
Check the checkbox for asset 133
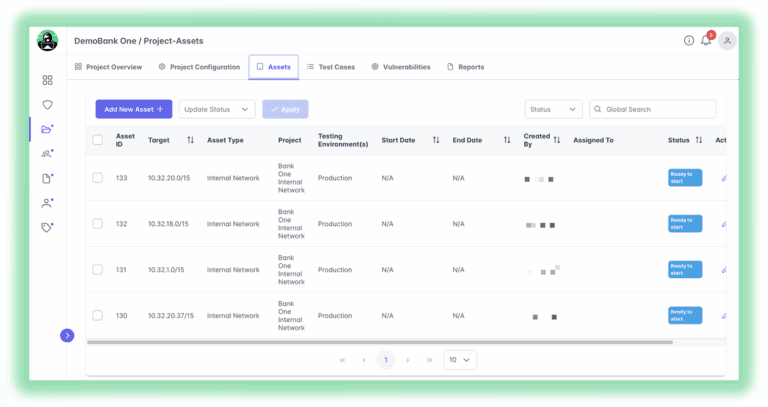tap(97, 178)
